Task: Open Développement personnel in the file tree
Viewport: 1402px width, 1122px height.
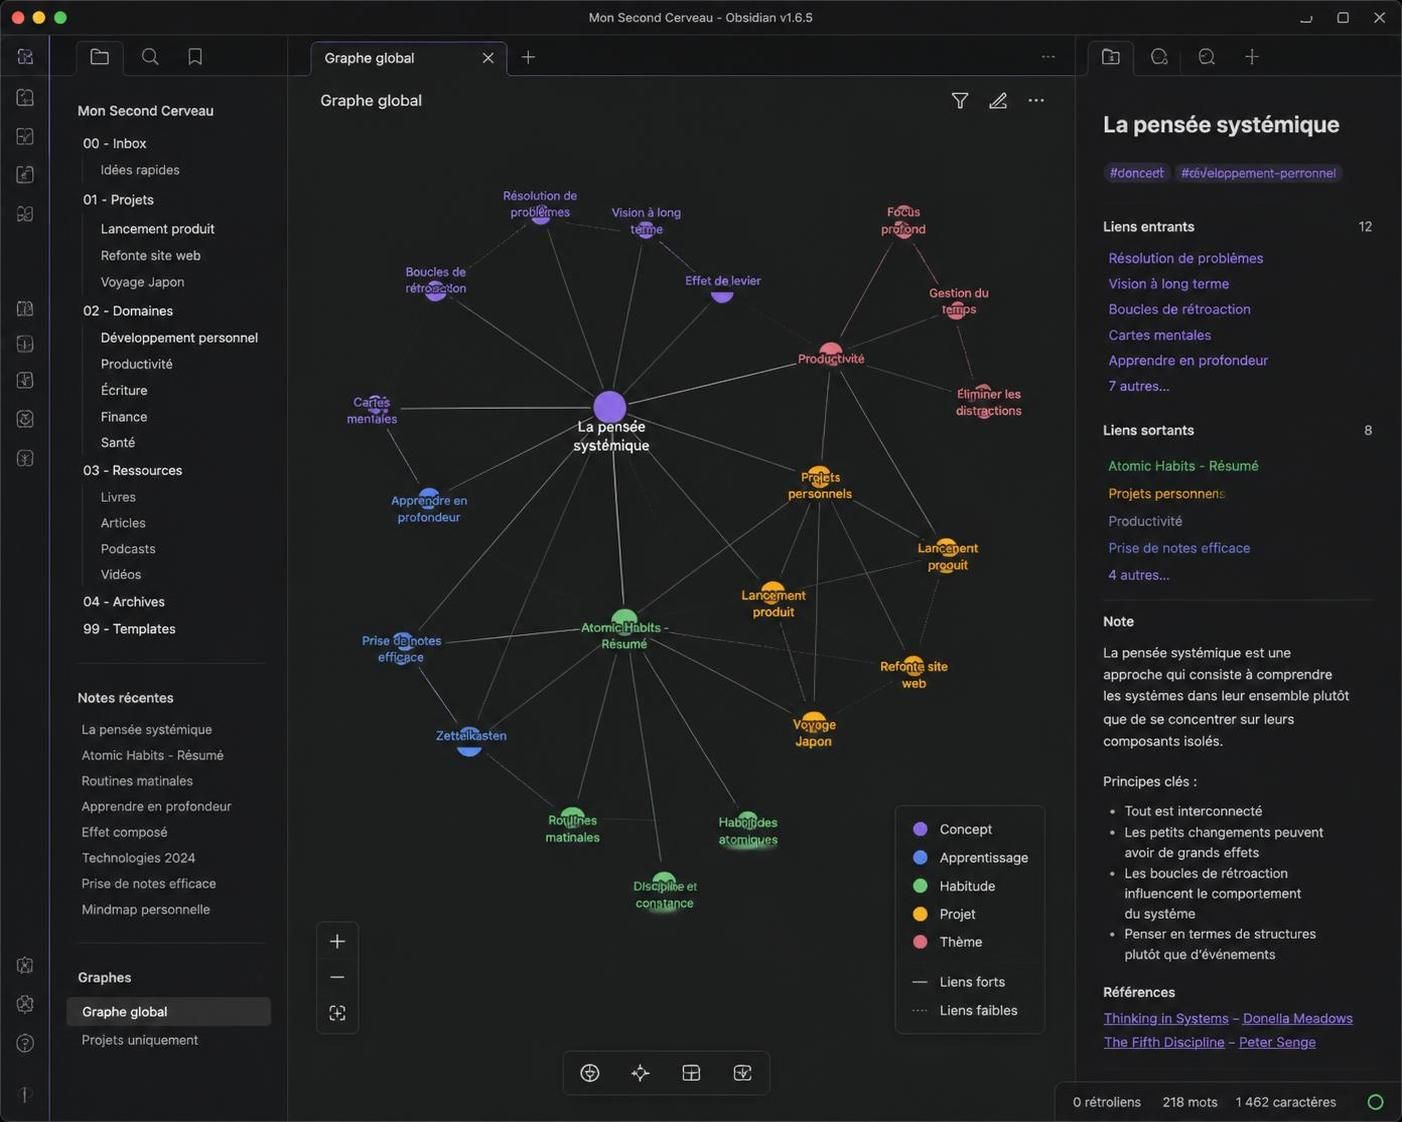Action: click(179, 338)
